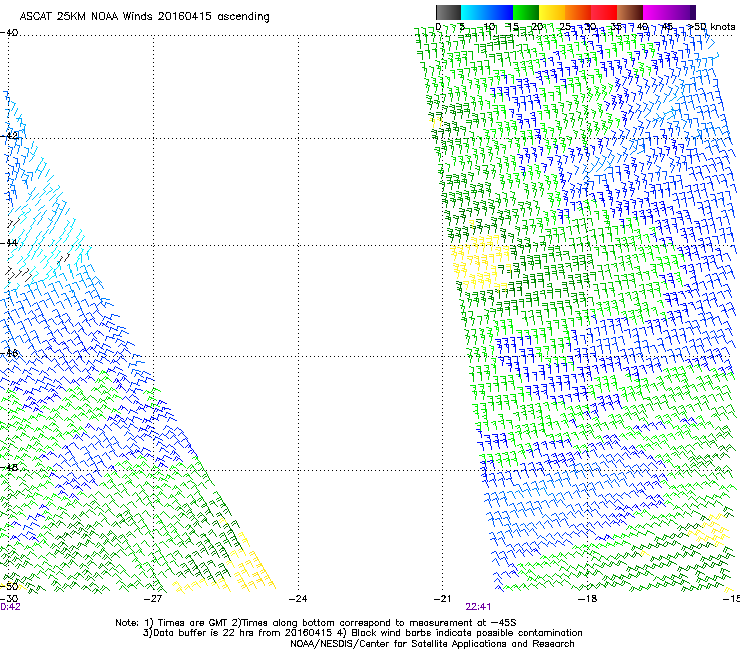Click the magenta-purple 40–50 knots color bar segment
Screen dimensions: 740x650
pos(669,12)
